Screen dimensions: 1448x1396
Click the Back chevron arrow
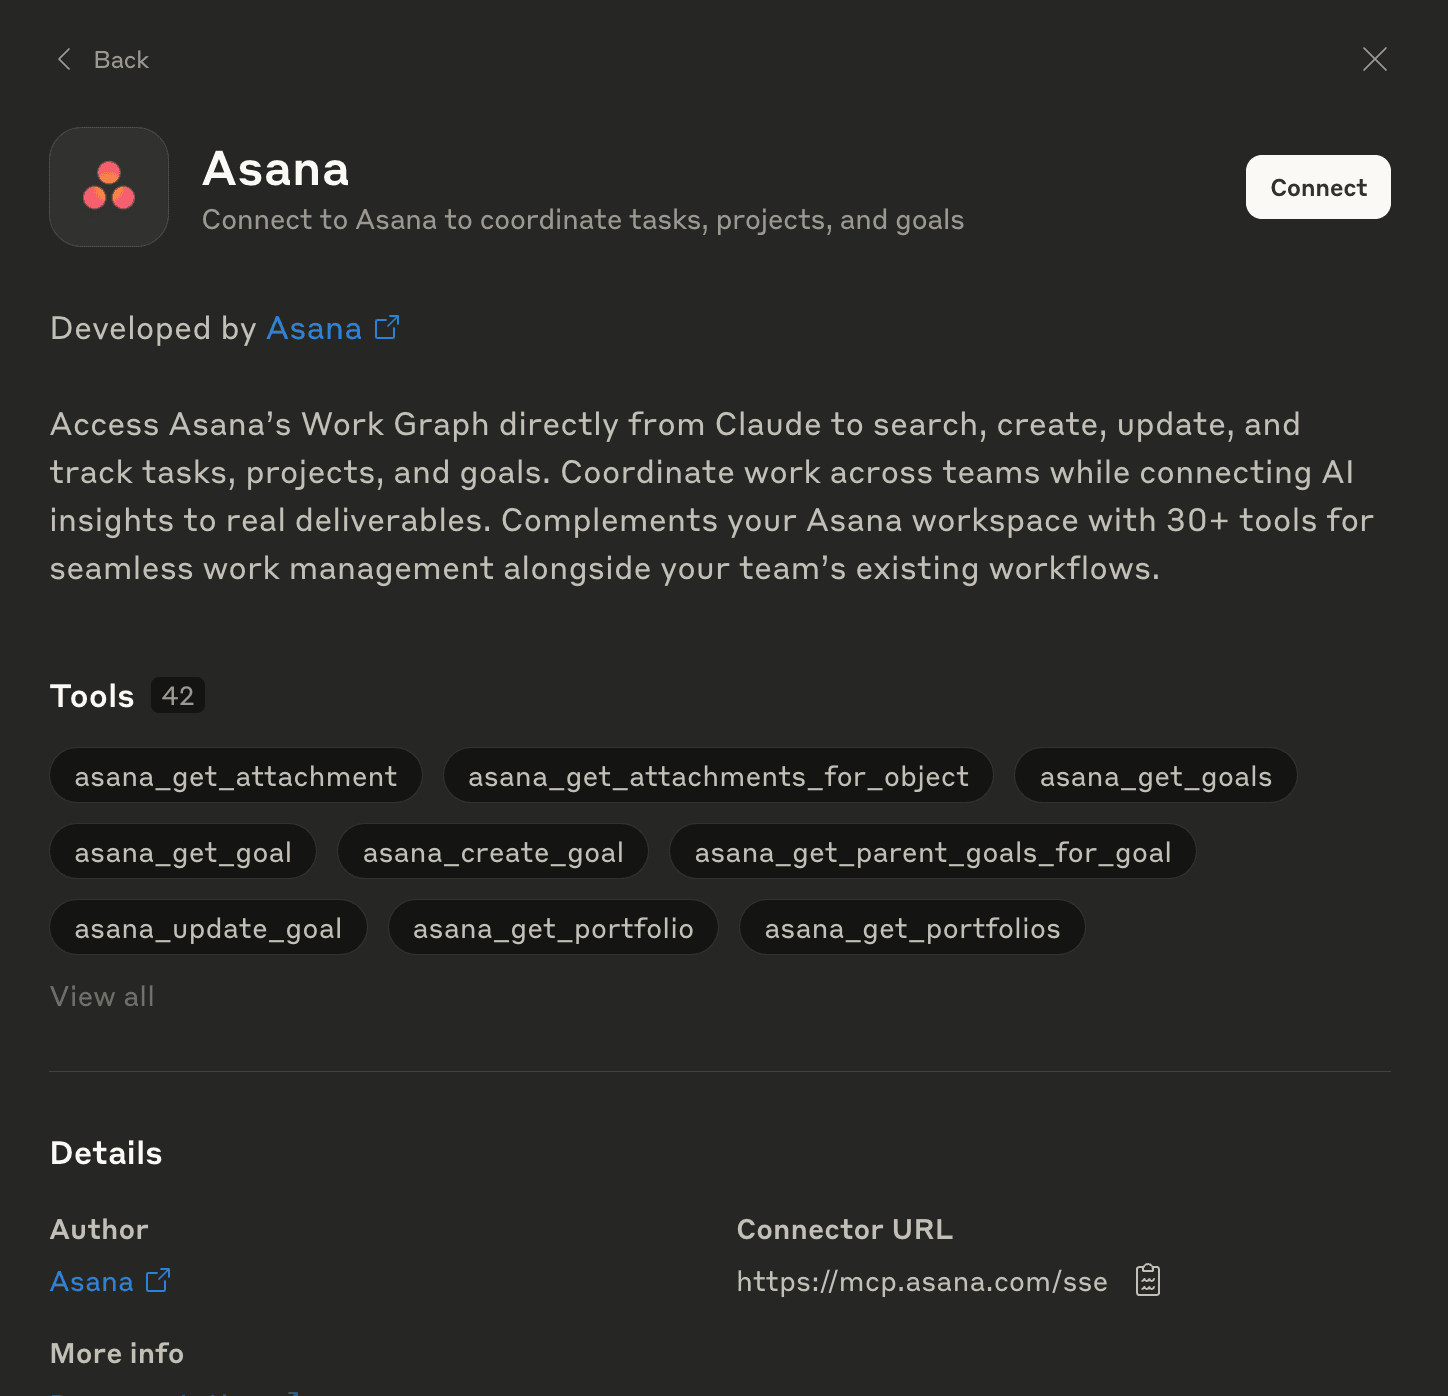[x=63, y=59]
